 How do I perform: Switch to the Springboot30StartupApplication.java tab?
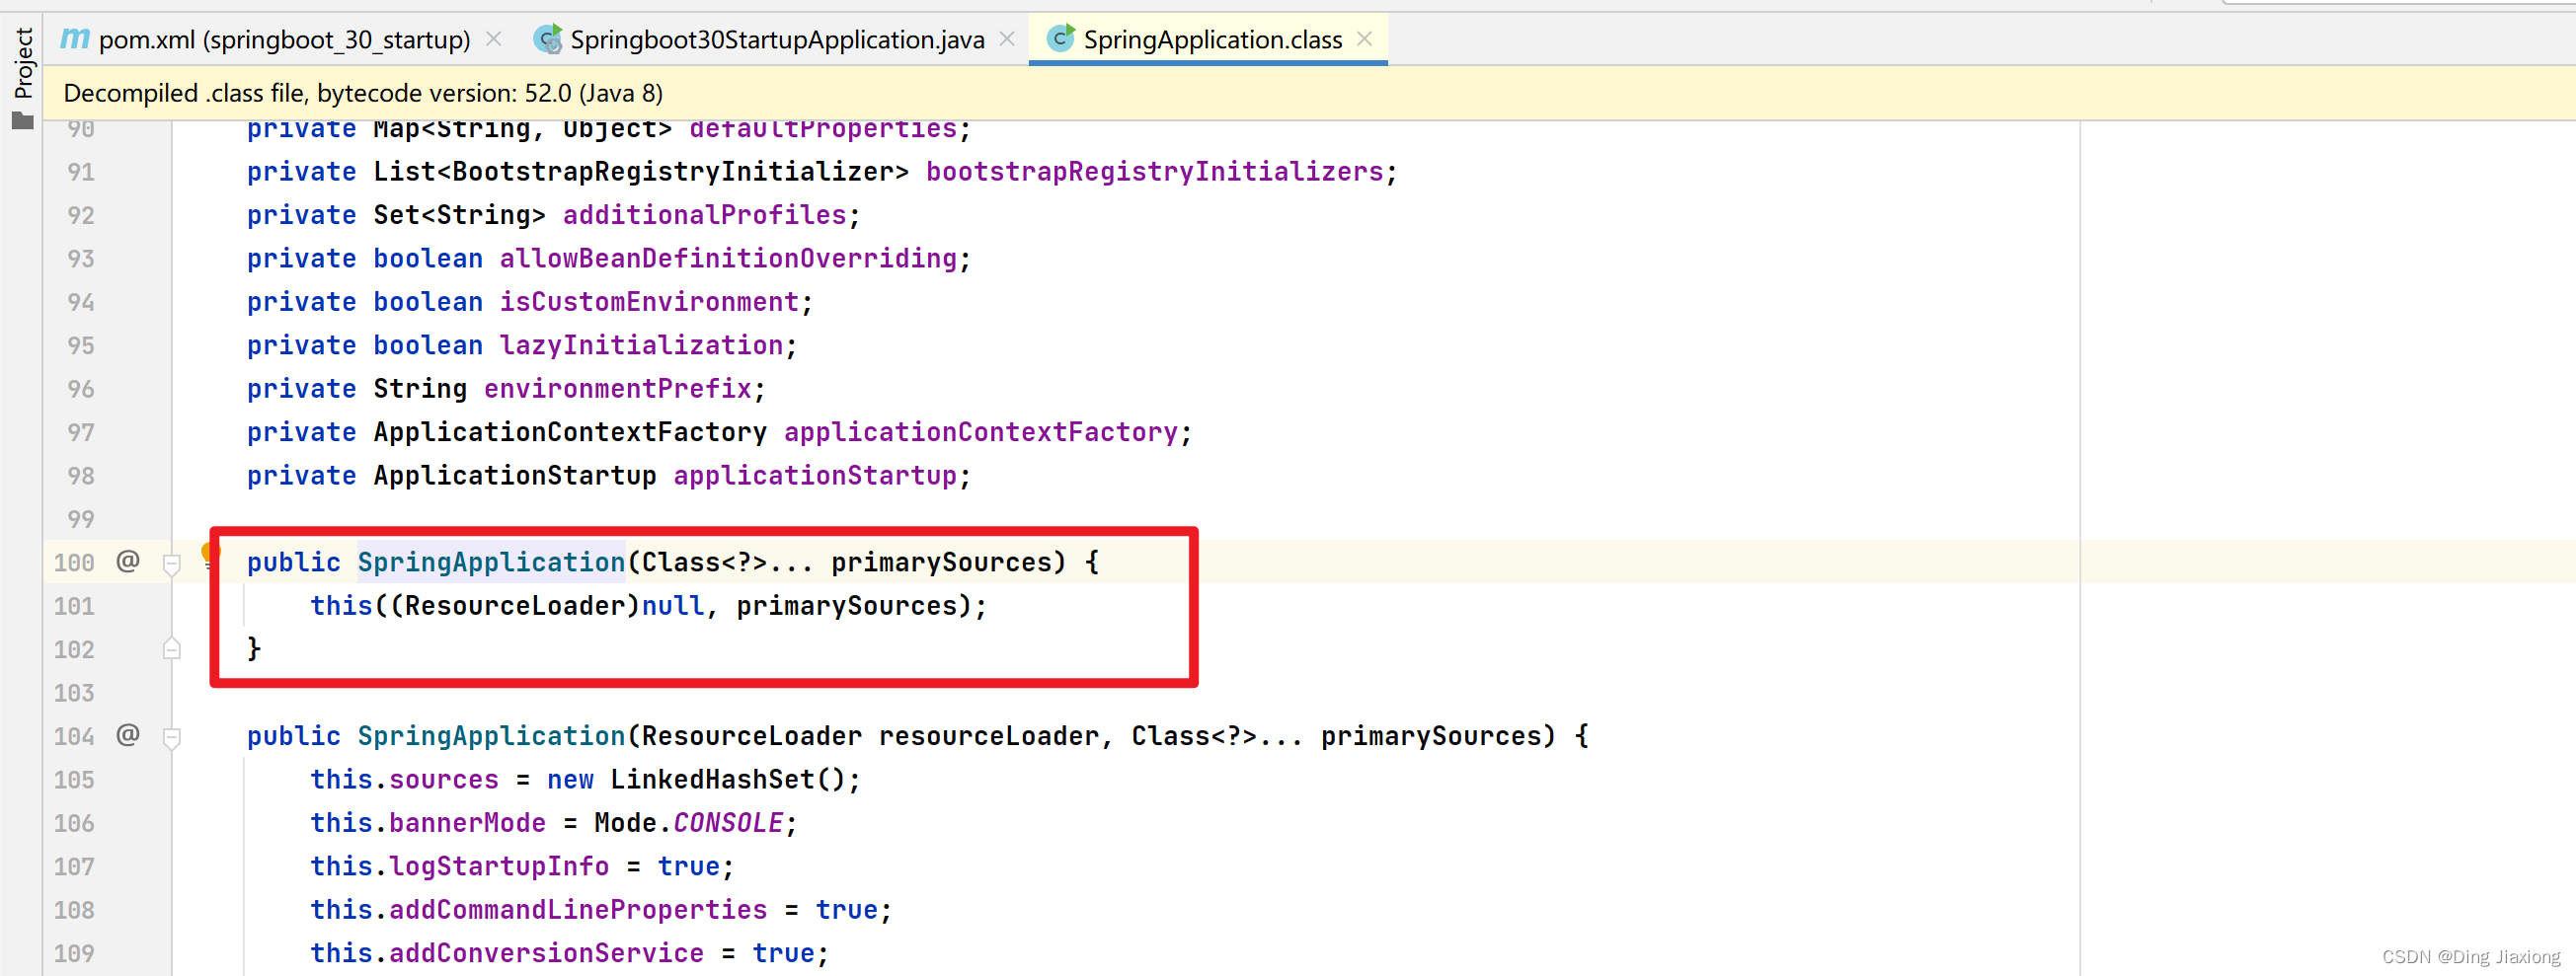[x=777, y=40]
